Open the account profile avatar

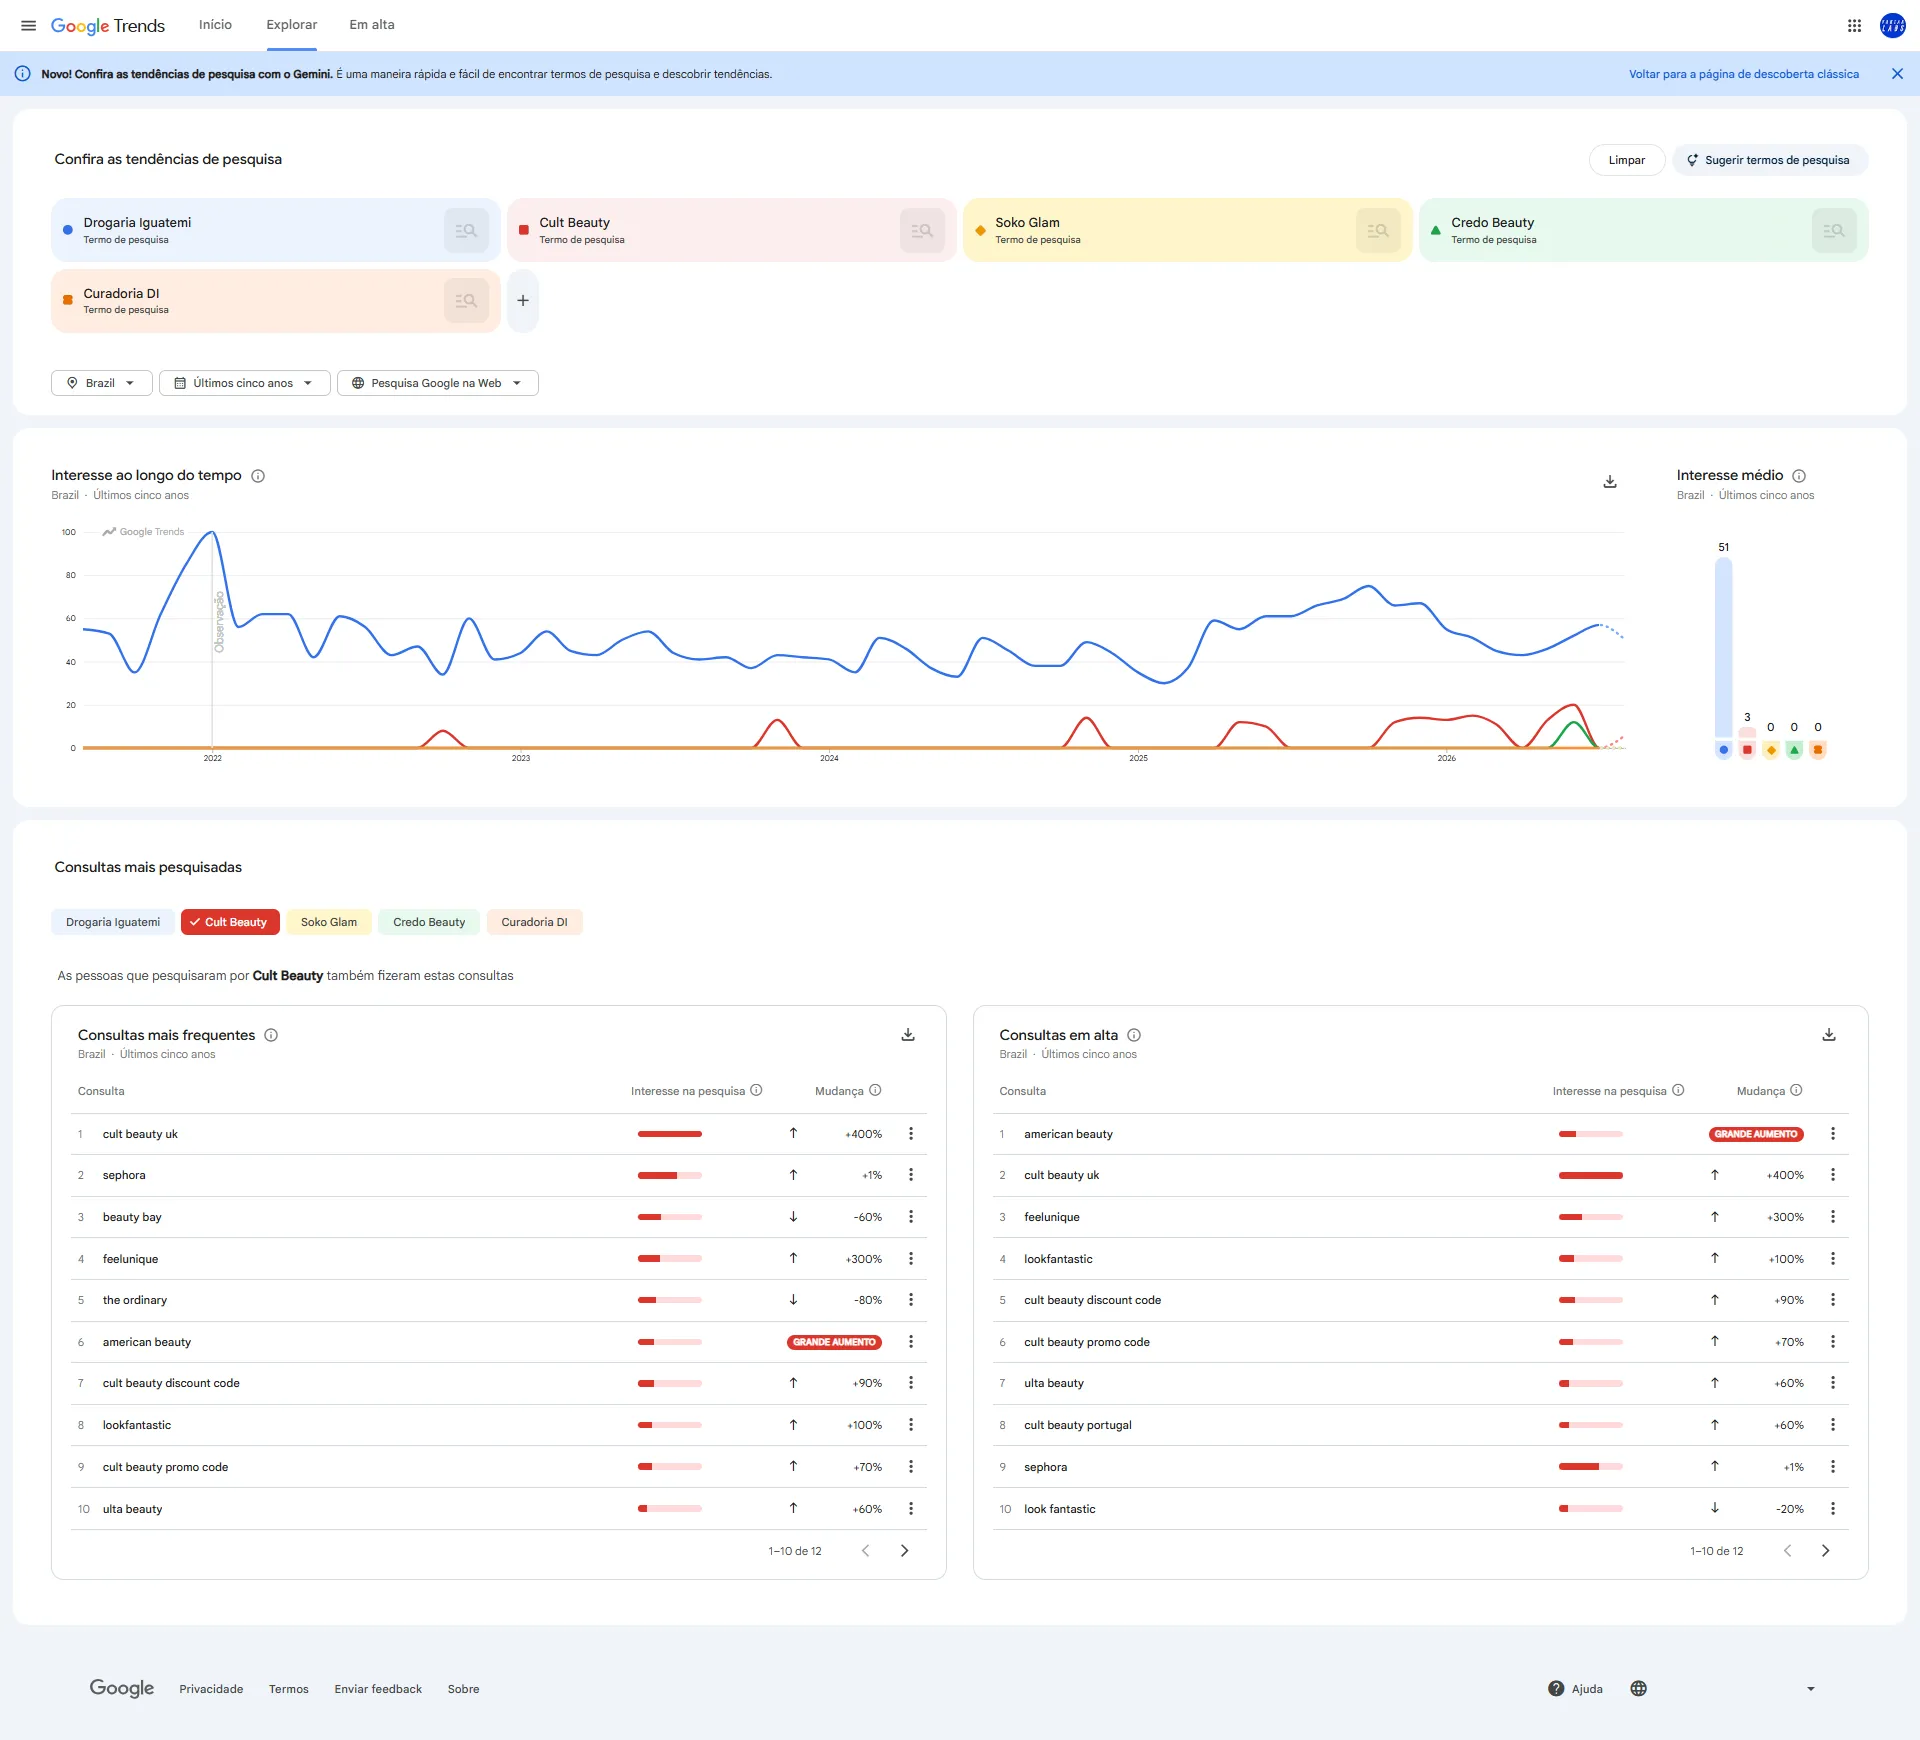[1892, 25]
